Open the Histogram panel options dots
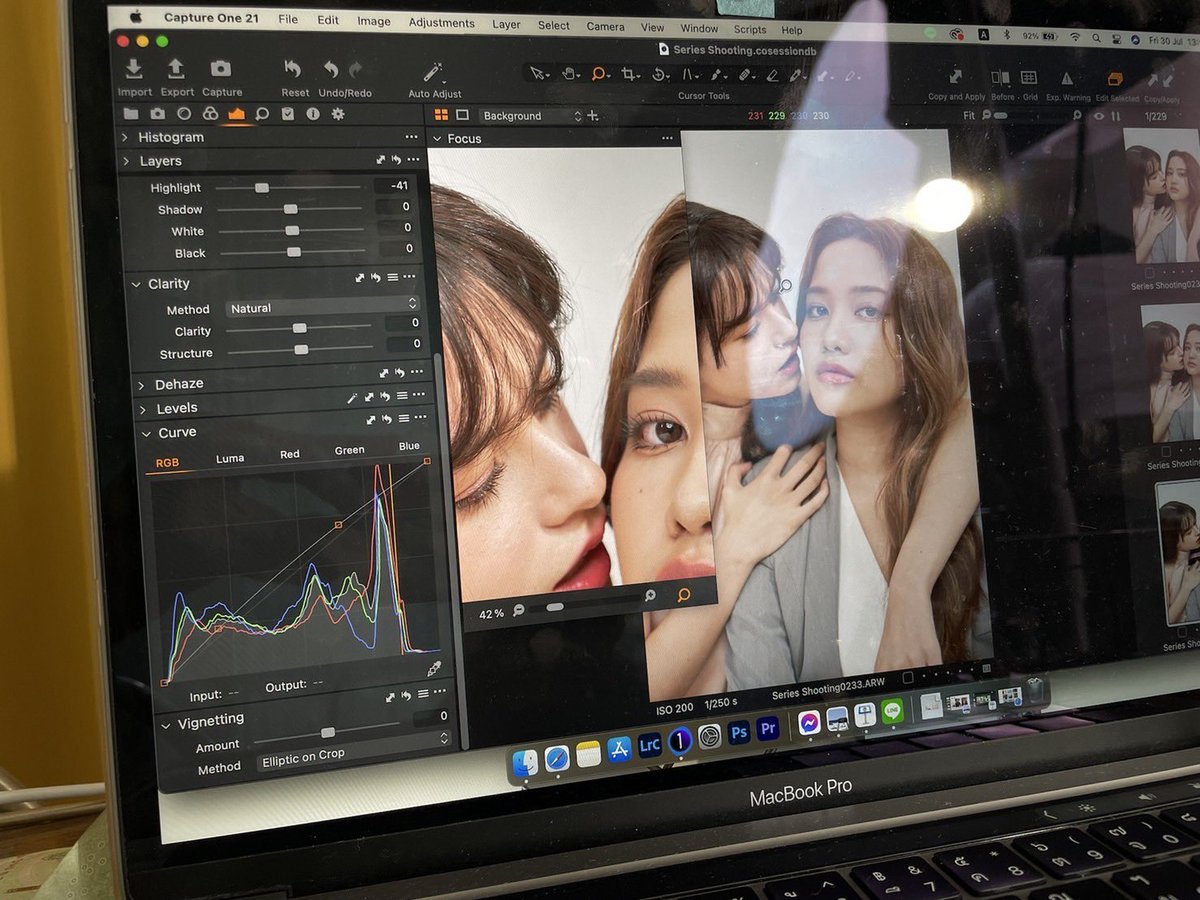Image resolution: width=1200 pixels, height=900 pixels. 411,137
